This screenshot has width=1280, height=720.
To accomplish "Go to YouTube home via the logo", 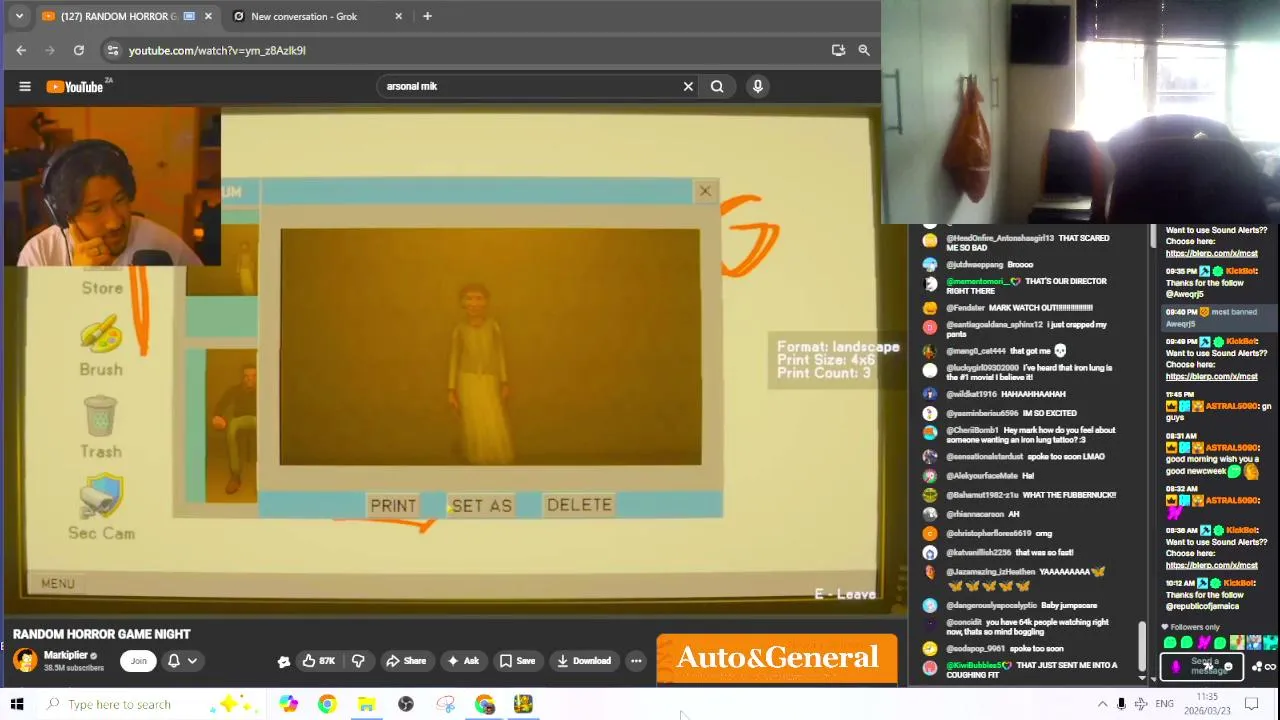I will point(75,86).
